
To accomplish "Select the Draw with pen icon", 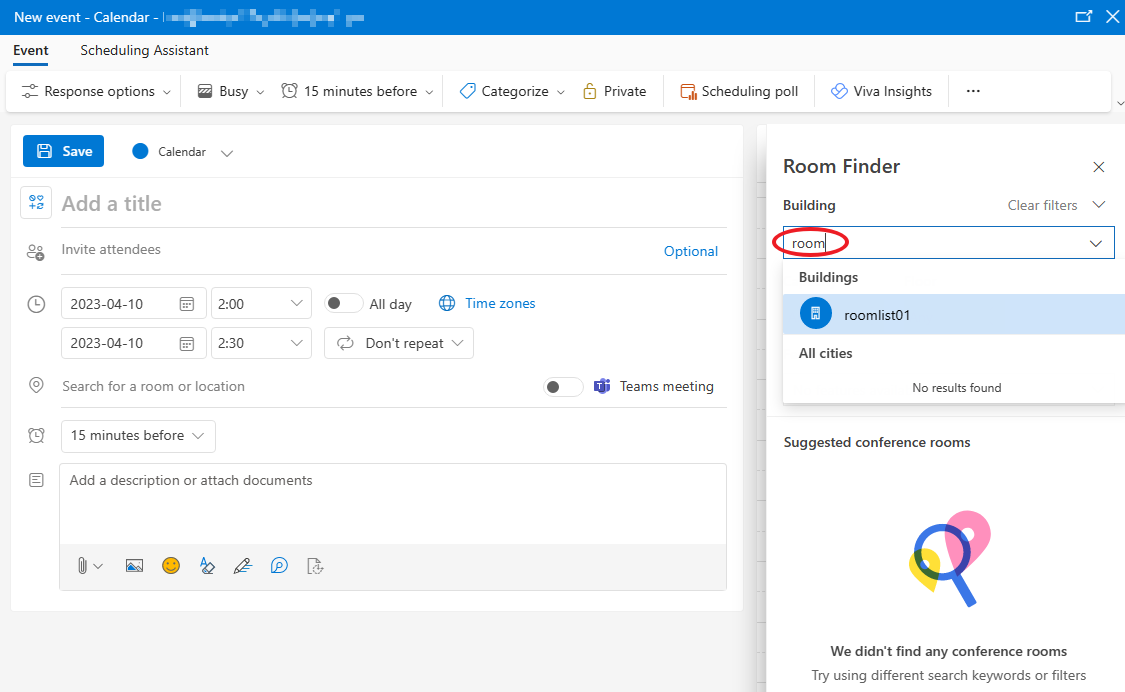I will click(x=243, y=565).
